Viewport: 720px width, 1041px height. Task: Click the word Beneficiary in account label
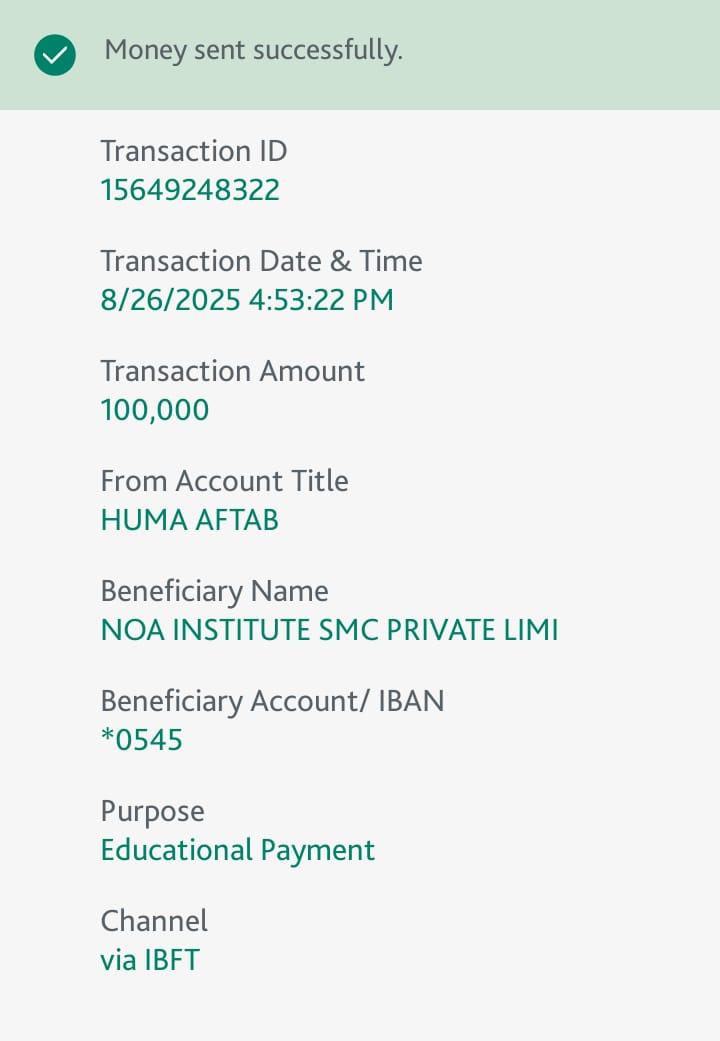point(171,701)
